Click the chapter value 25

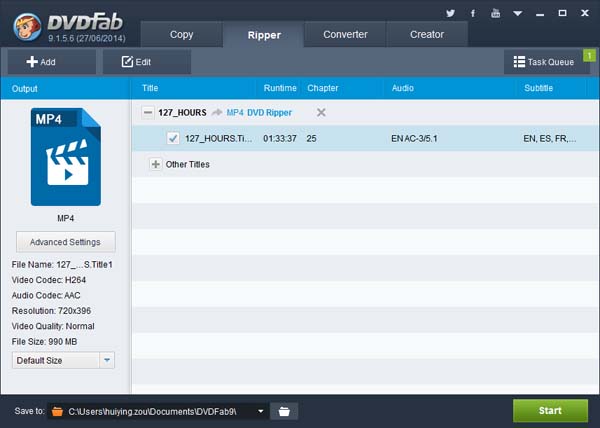point(311,138)
